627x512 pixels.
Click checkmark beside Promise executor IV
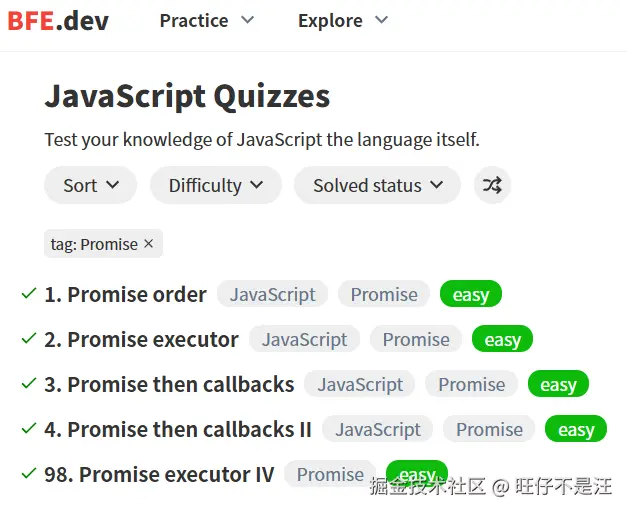(x=29, y=474)
